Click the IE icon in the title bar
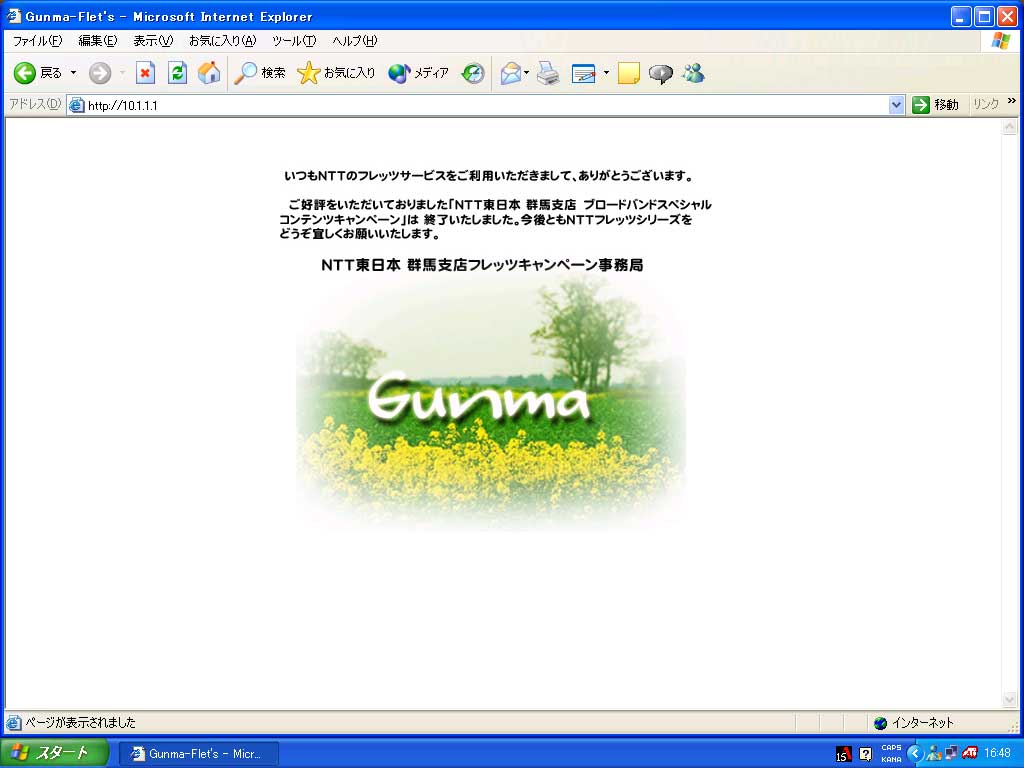The image size is (1024, 768). 14,16
